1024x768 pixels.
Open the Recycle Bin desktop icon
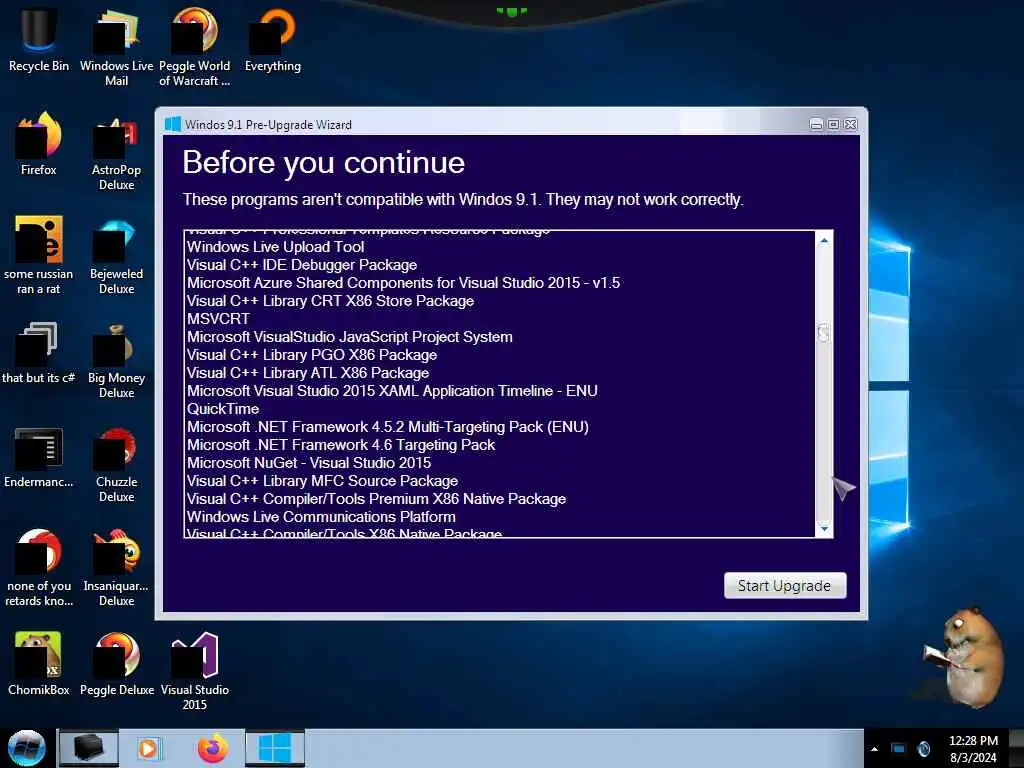pos(39,38)
